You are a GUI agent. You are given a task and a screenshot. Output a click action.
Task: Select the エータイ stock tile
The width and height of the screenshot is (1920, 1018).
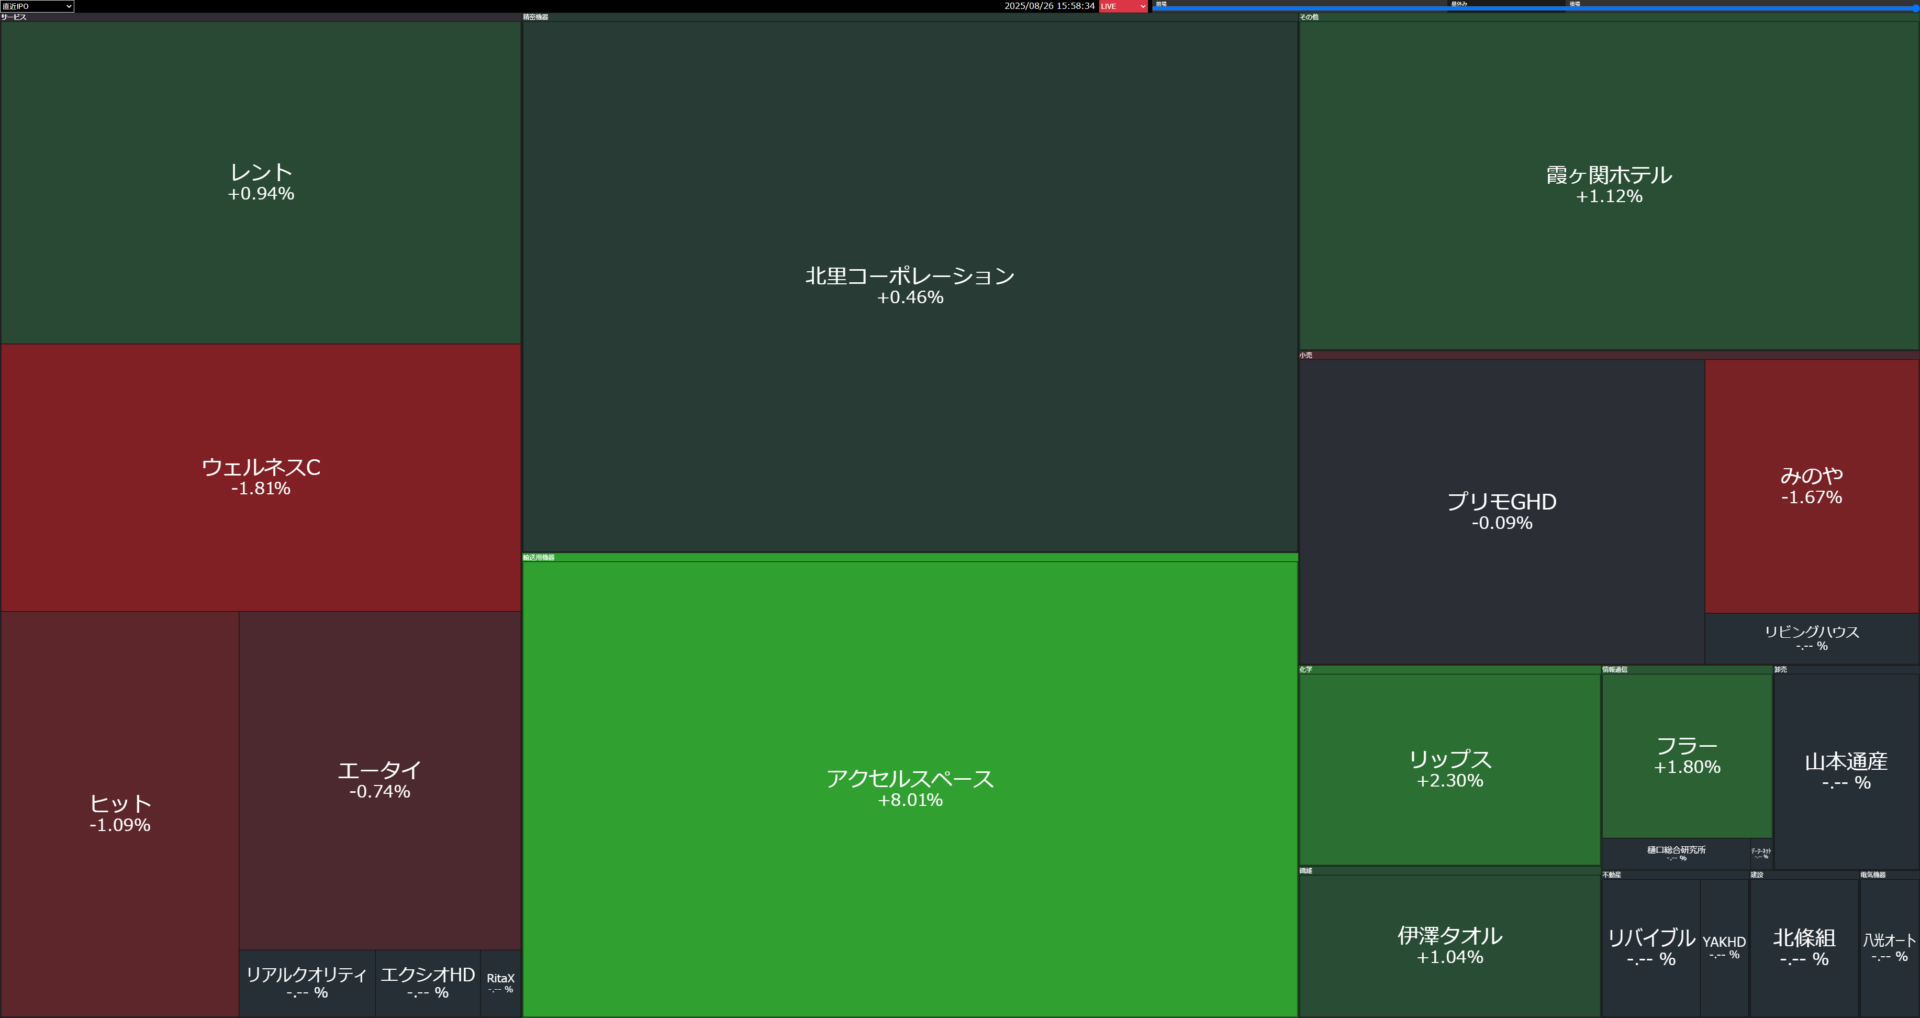pyautogui.click(x=380, y=780)
